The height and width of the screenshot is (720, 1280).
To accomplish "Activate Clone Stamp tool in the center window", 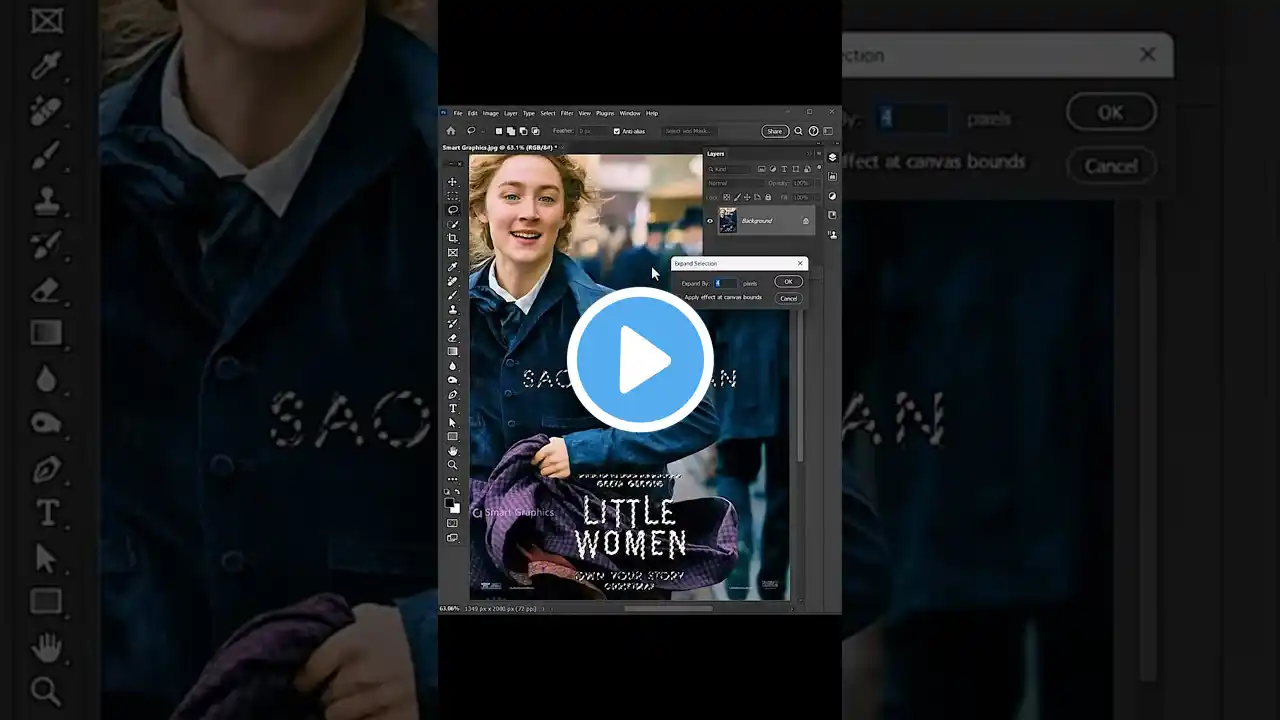I will (452, 309).
